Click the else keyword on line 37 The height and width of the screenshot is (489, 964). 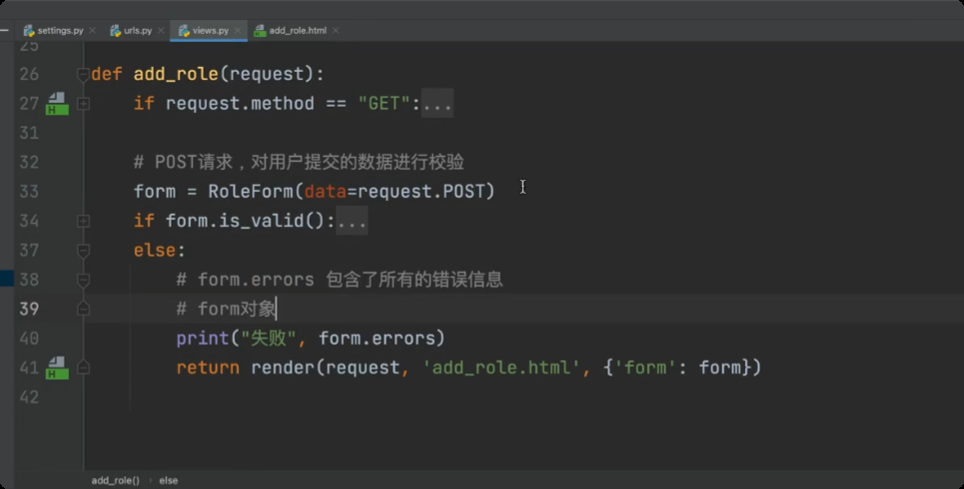coord(155,250)
